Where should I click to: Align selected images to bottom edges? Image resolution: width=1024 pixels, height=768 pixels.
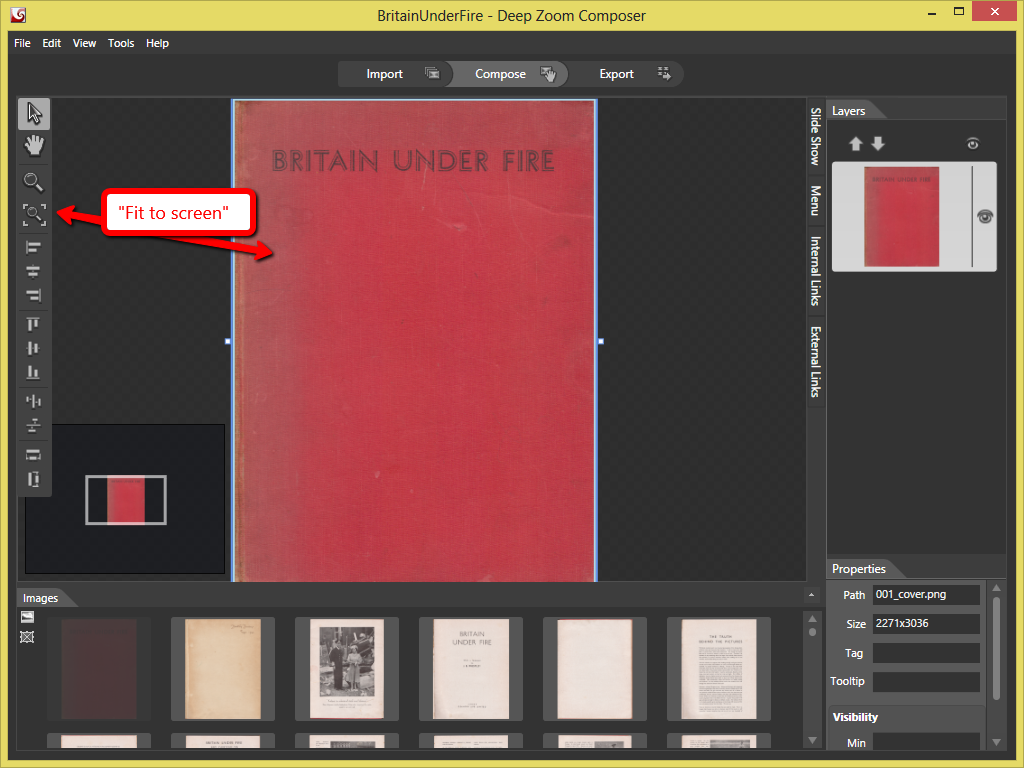click(33, 372)
